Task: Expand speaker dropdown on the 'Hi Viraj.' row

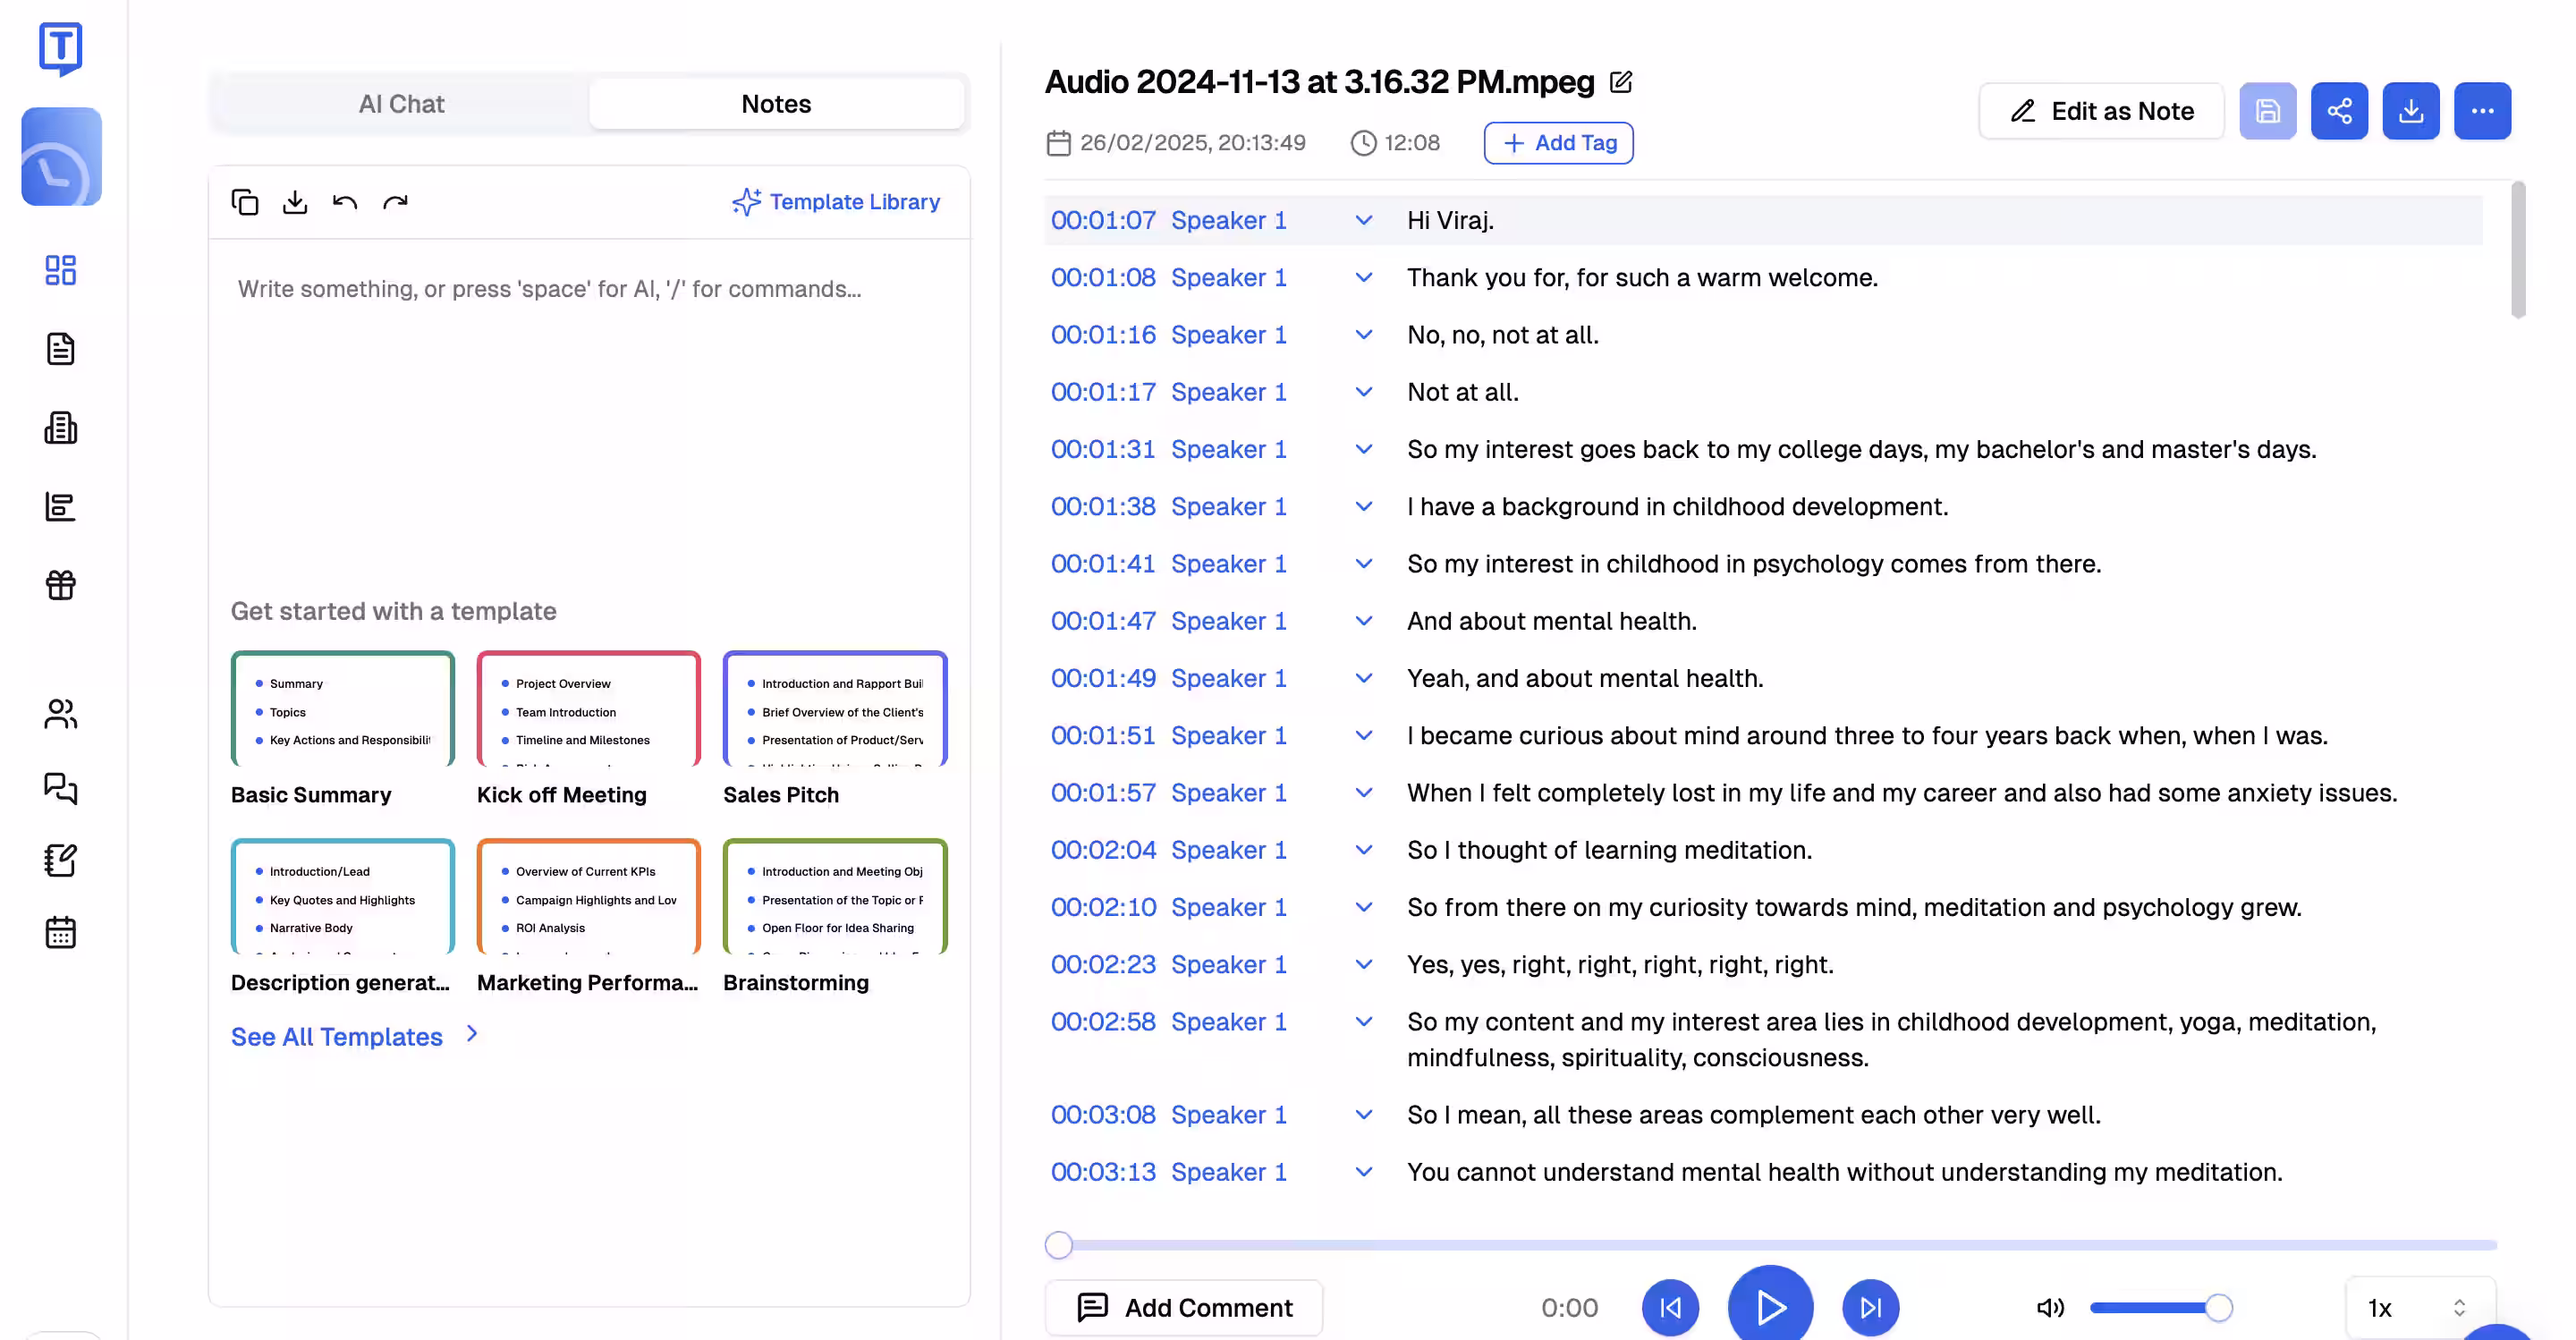Action: pos(1363,220)
